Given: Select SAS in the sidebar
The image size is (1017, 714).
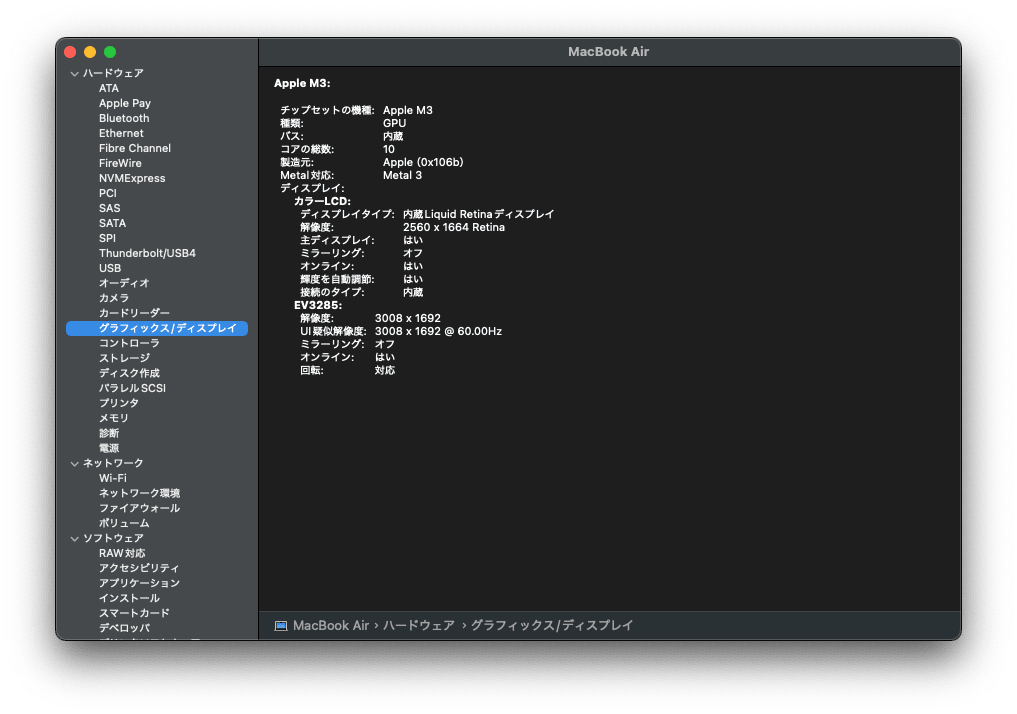Looking at the screenshot, I should (x=110, y=208).
